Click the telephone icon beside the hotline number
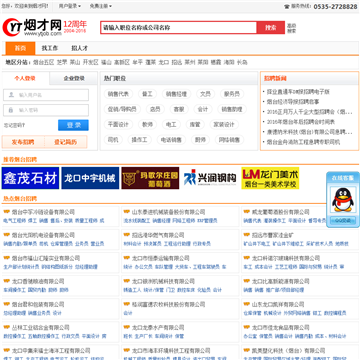Image resolution: width=360 pixels, height=360 pixels. click(x=287, y=6)
